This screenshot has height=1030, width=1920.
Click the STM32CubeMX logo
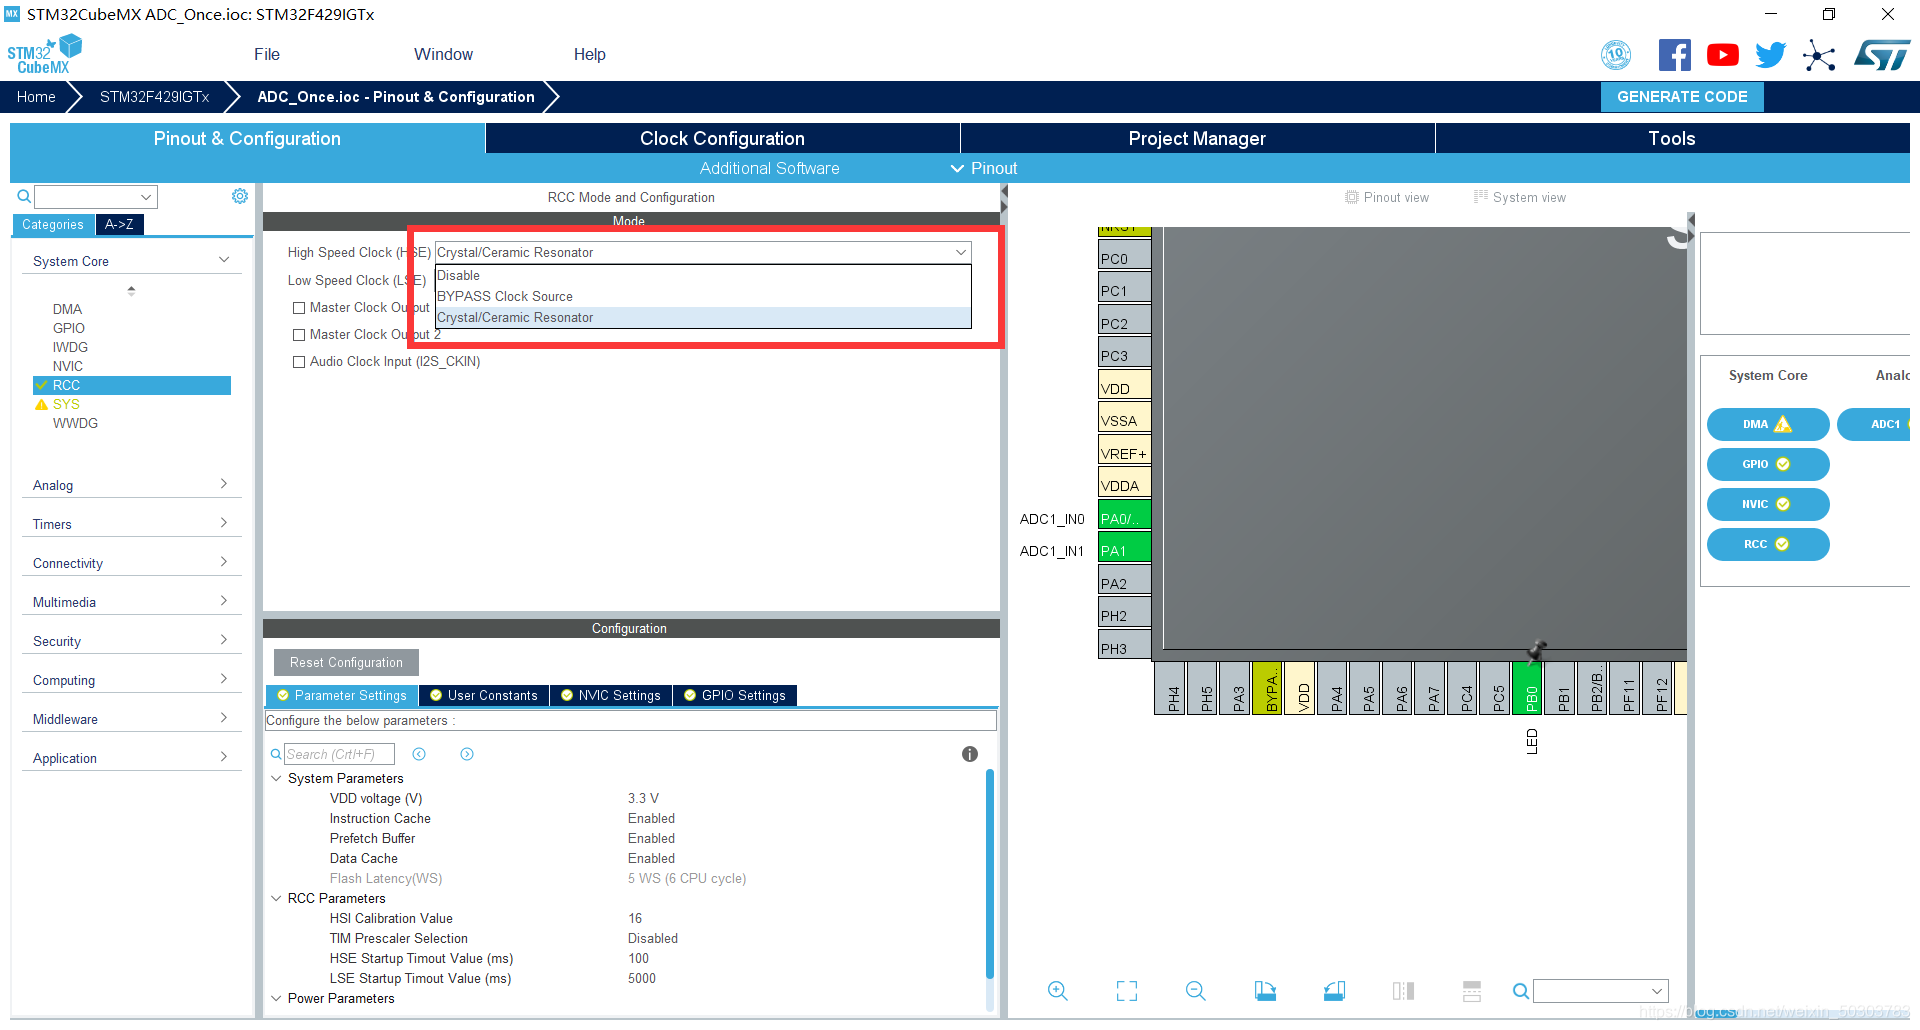(44, 54)
